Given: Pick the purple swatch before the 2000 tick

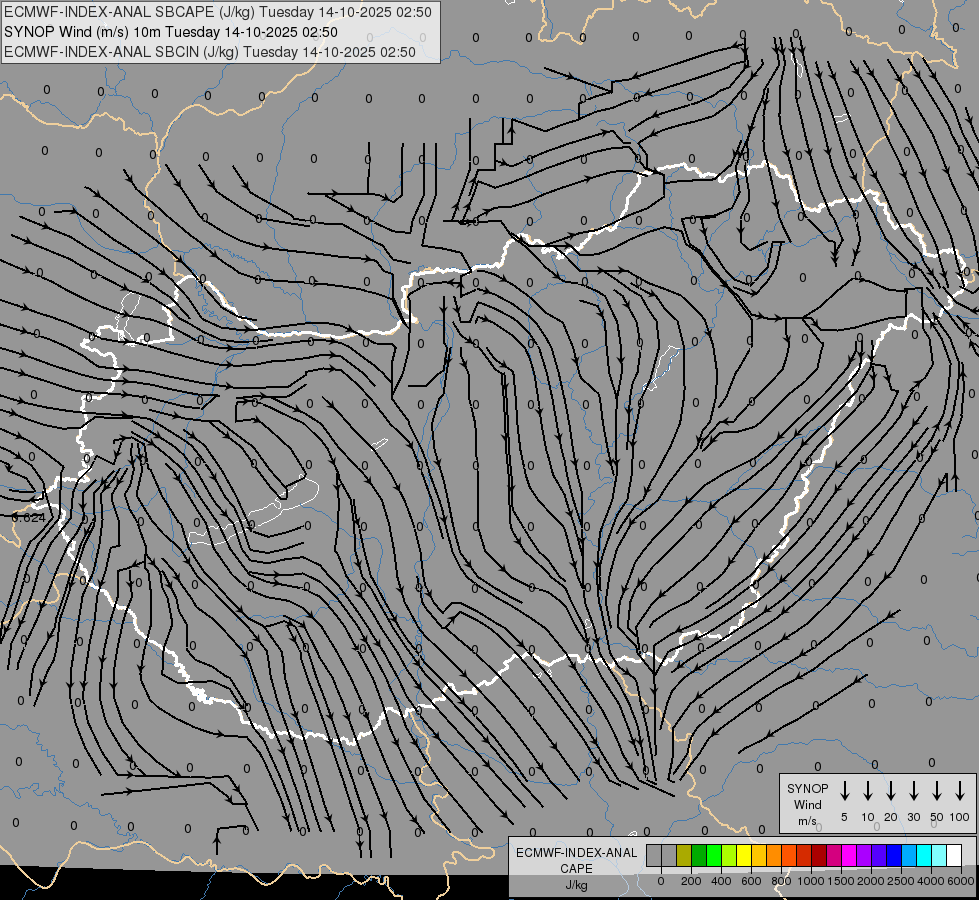Looking at the screenshot, I should (863, 855).
